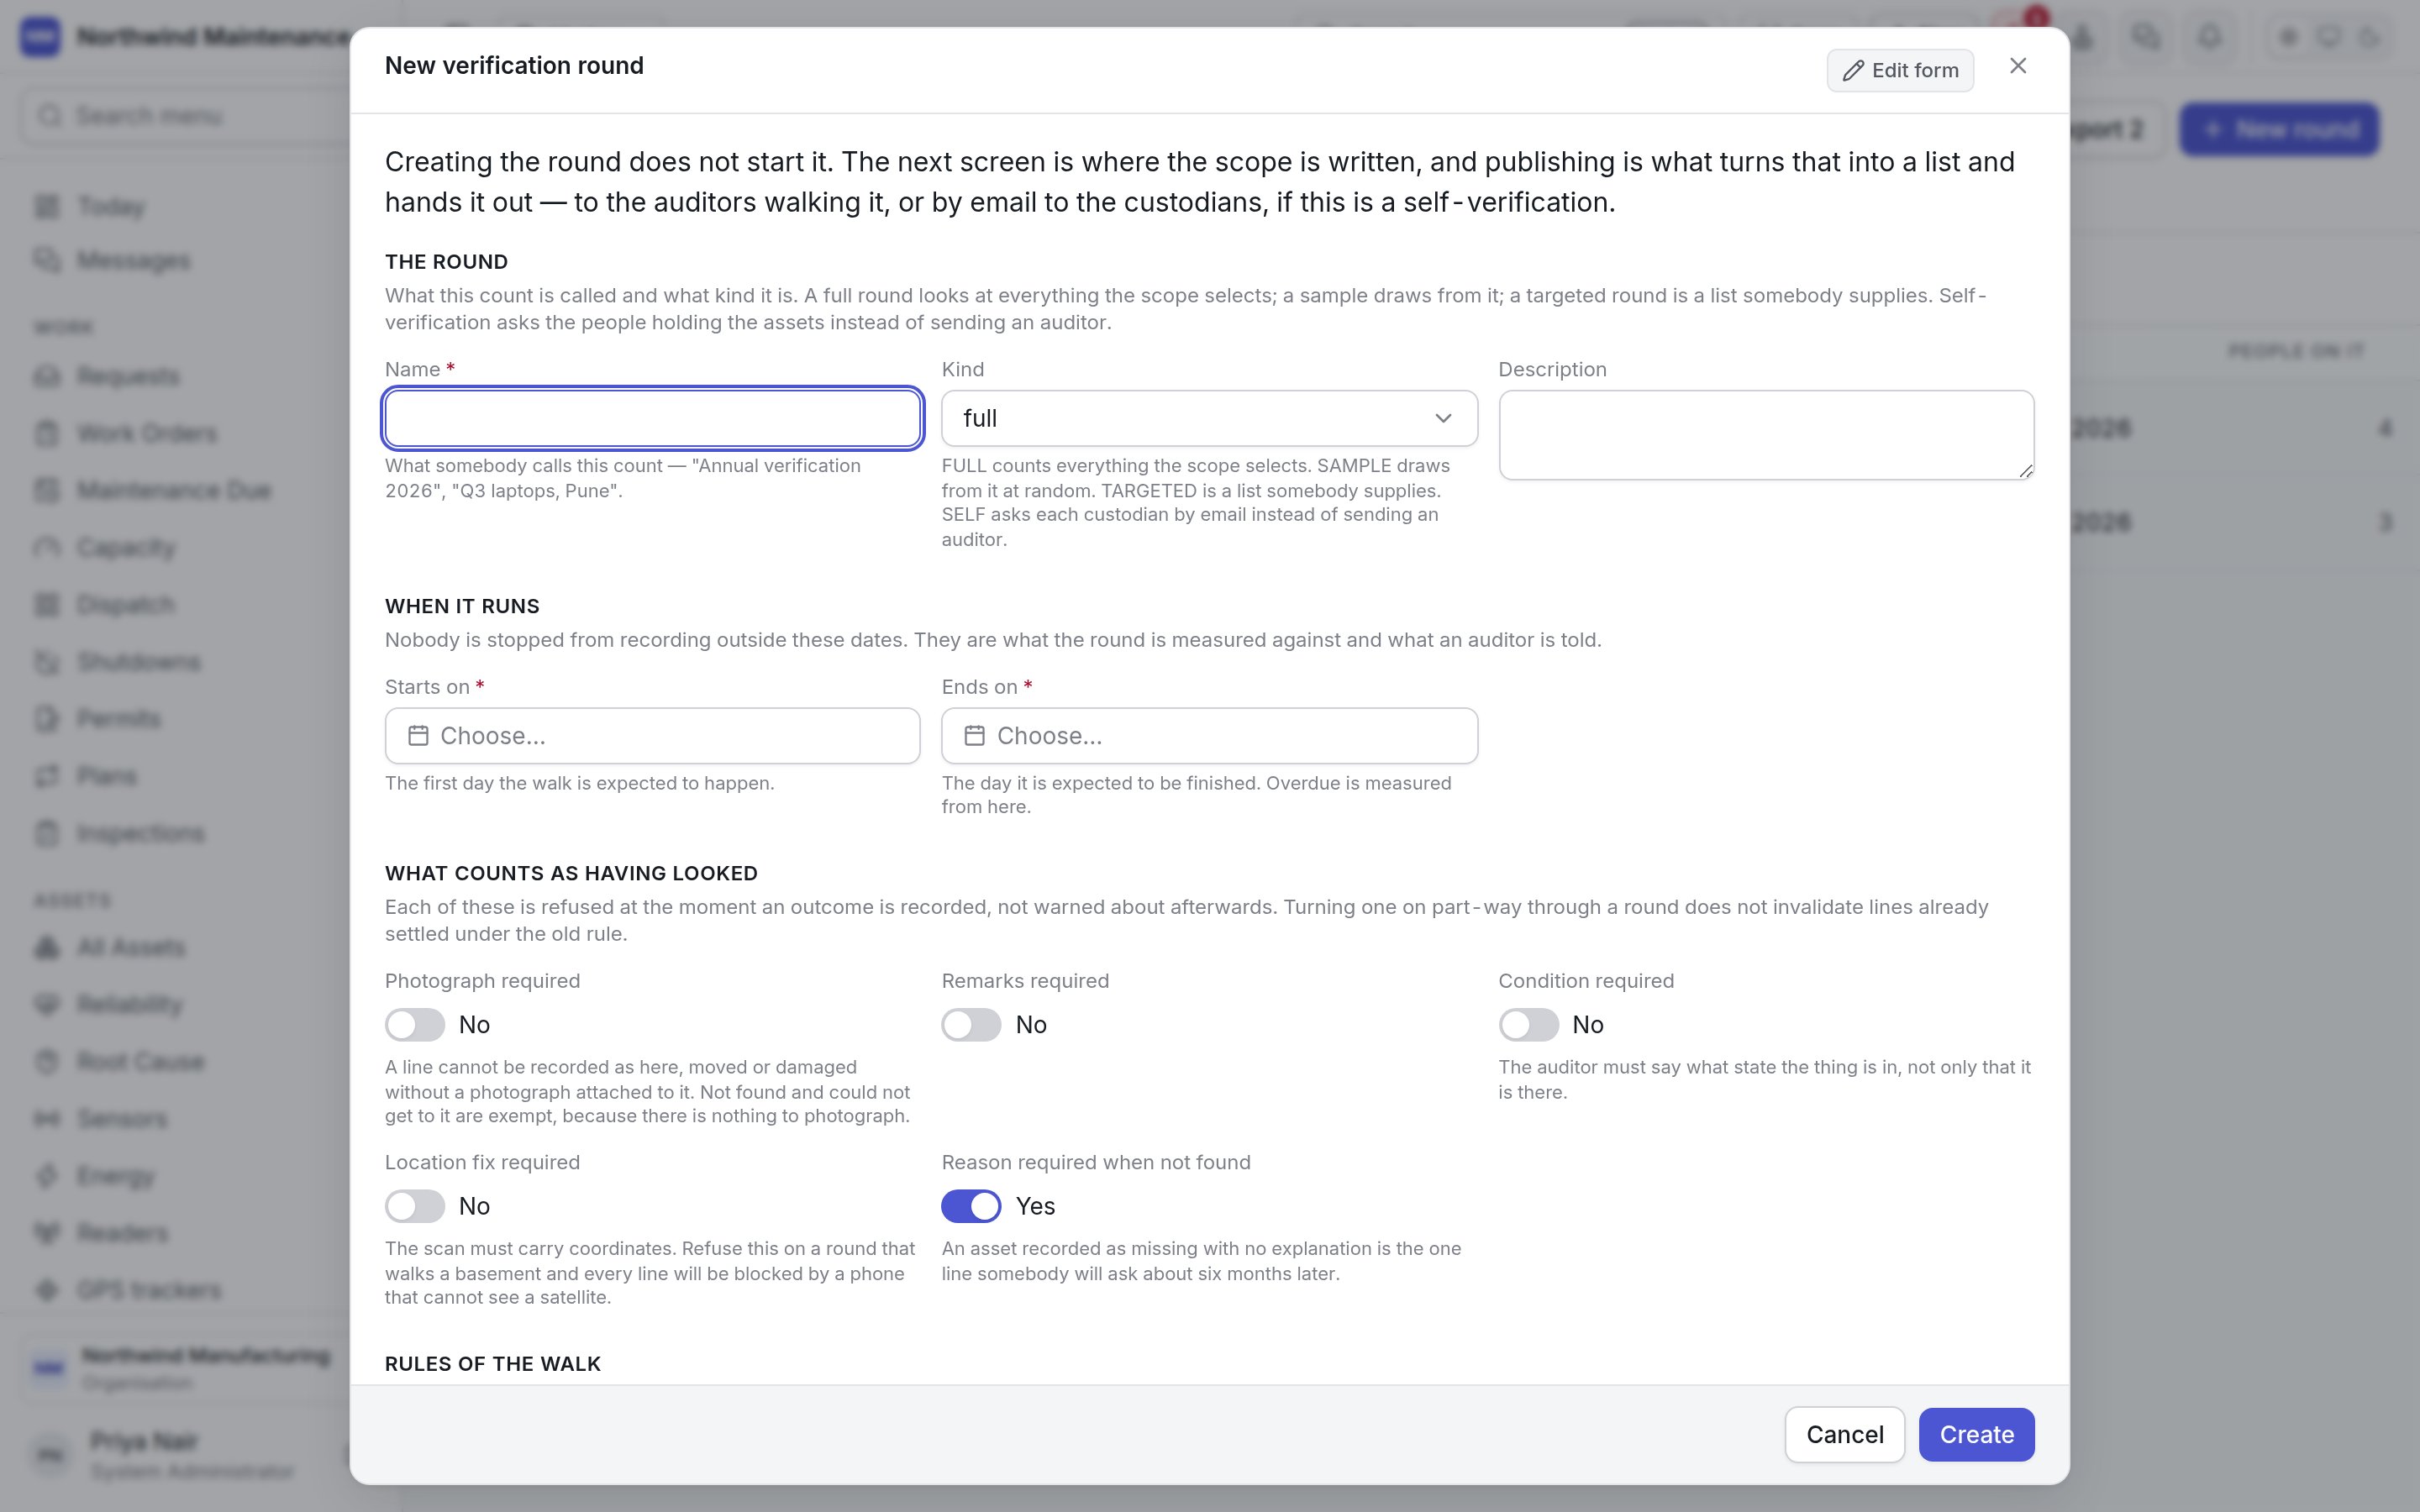This screenshot has width=2420, height=1512.
Task: Open the Kind dropdown showing full
Action: 1209,418
